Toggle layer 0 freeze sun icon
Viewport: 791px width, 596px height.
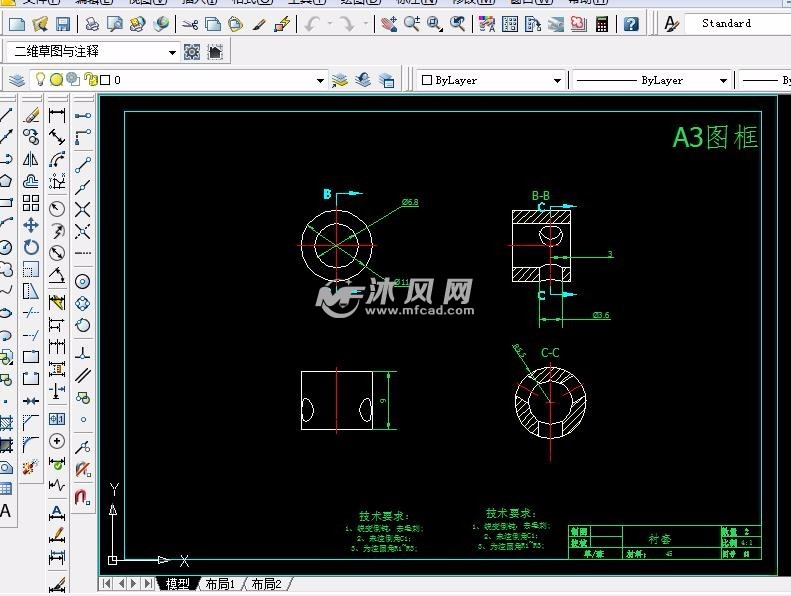(x=57, y=80)
